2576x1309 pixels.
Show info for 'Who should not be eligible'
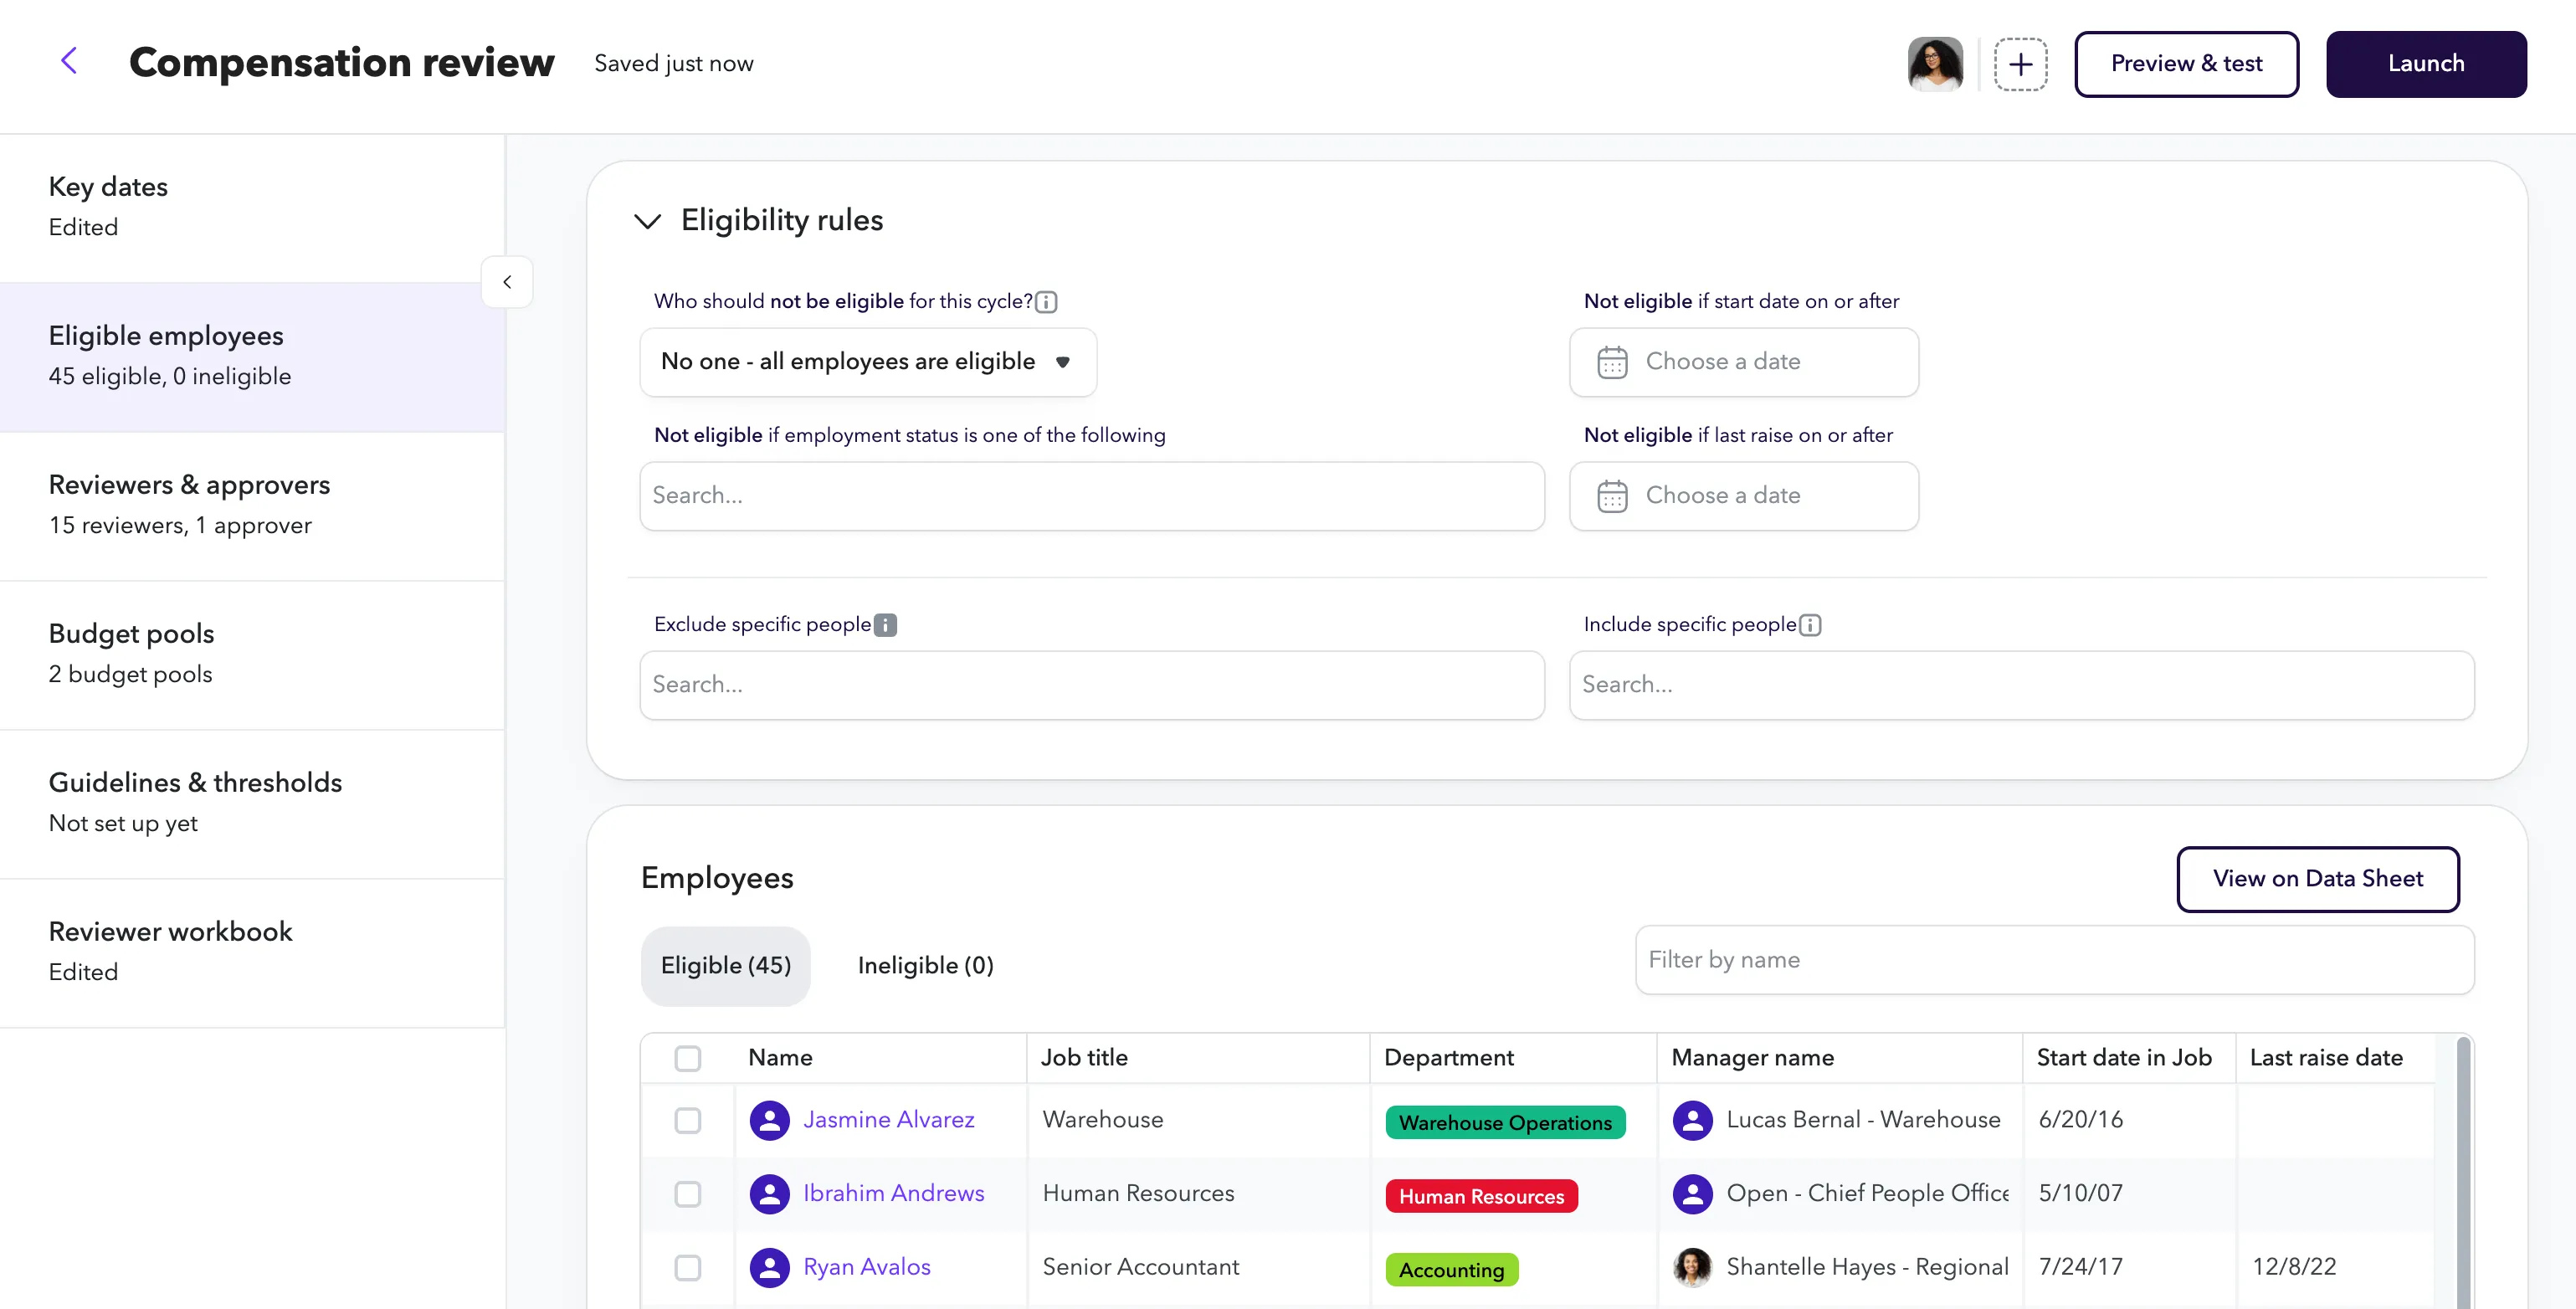click(1046, 302)
